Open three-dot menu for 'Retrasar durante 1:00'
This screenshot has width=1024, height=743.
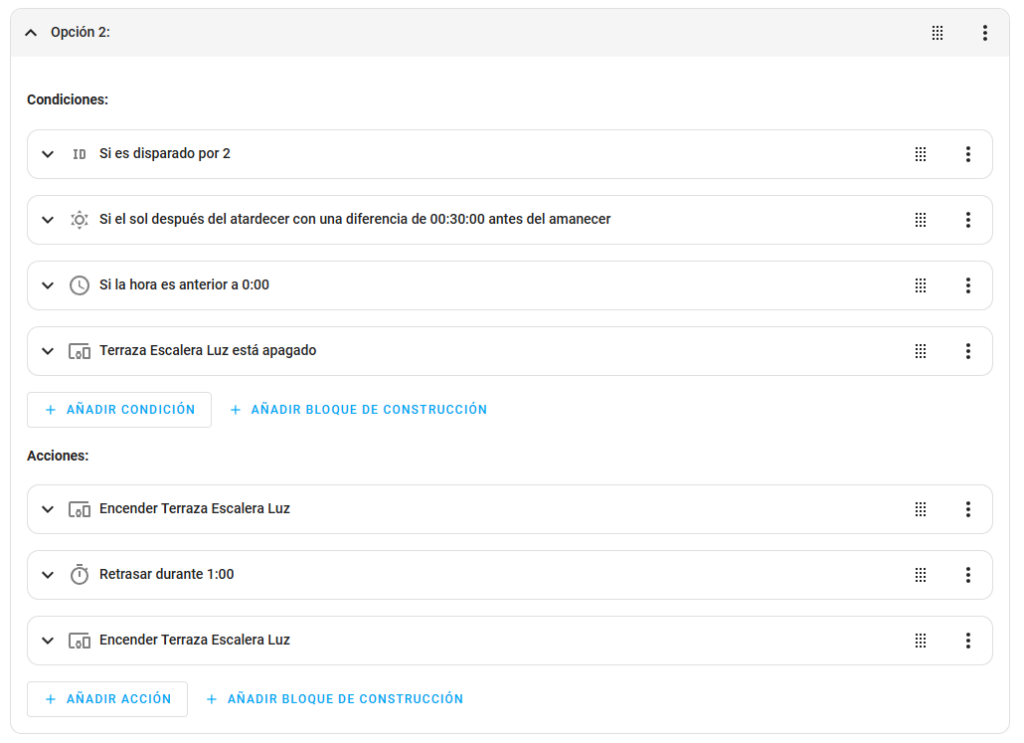(968, 575)
